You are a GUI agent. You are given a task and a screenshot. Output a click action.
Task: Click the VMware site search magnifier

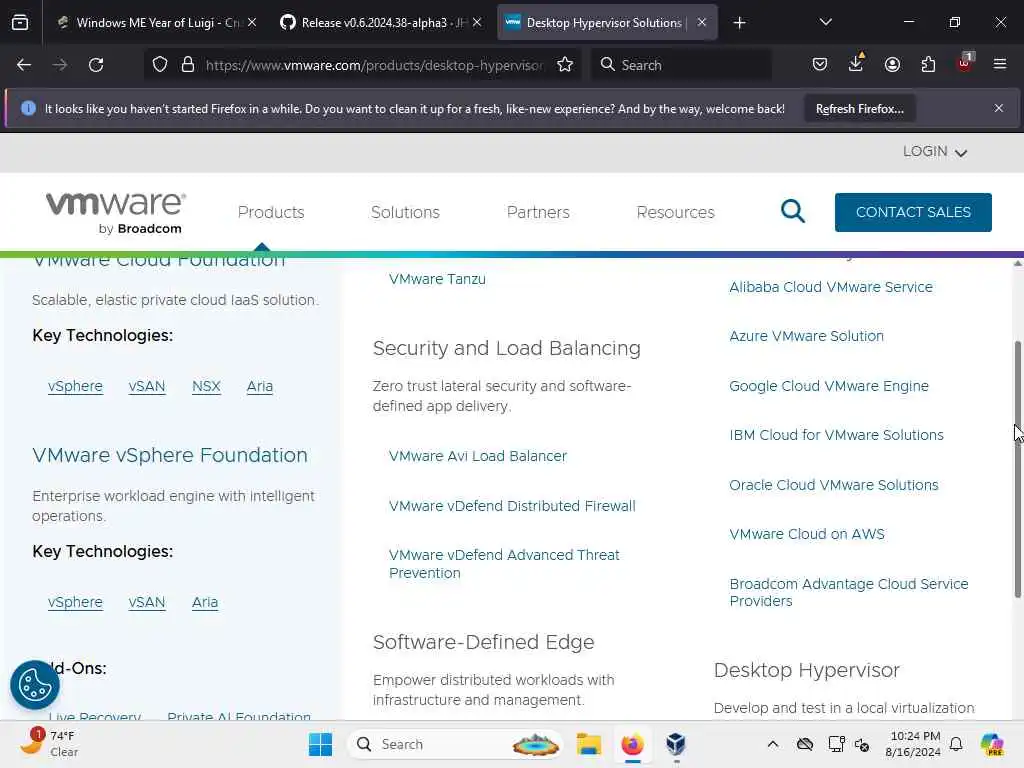[x=793, y=212]
